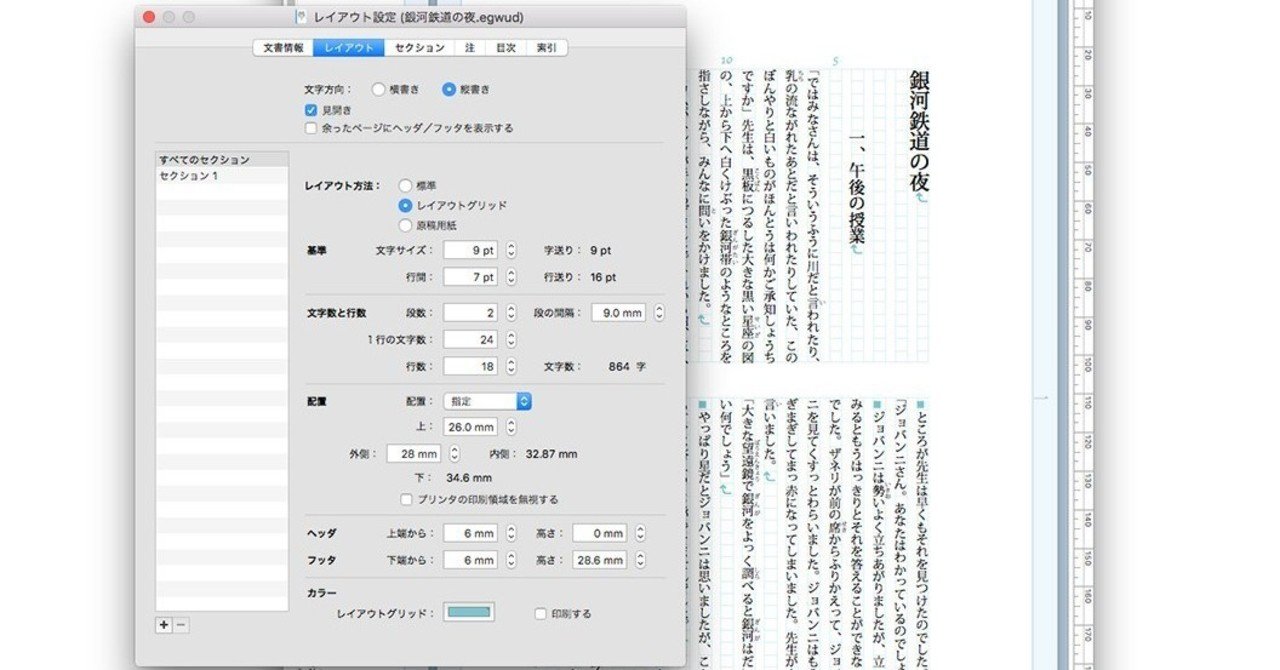This screenshot has height=670, width=1280.
Task: Toggle the 見開き checkbox
Action: click(312, 109)
